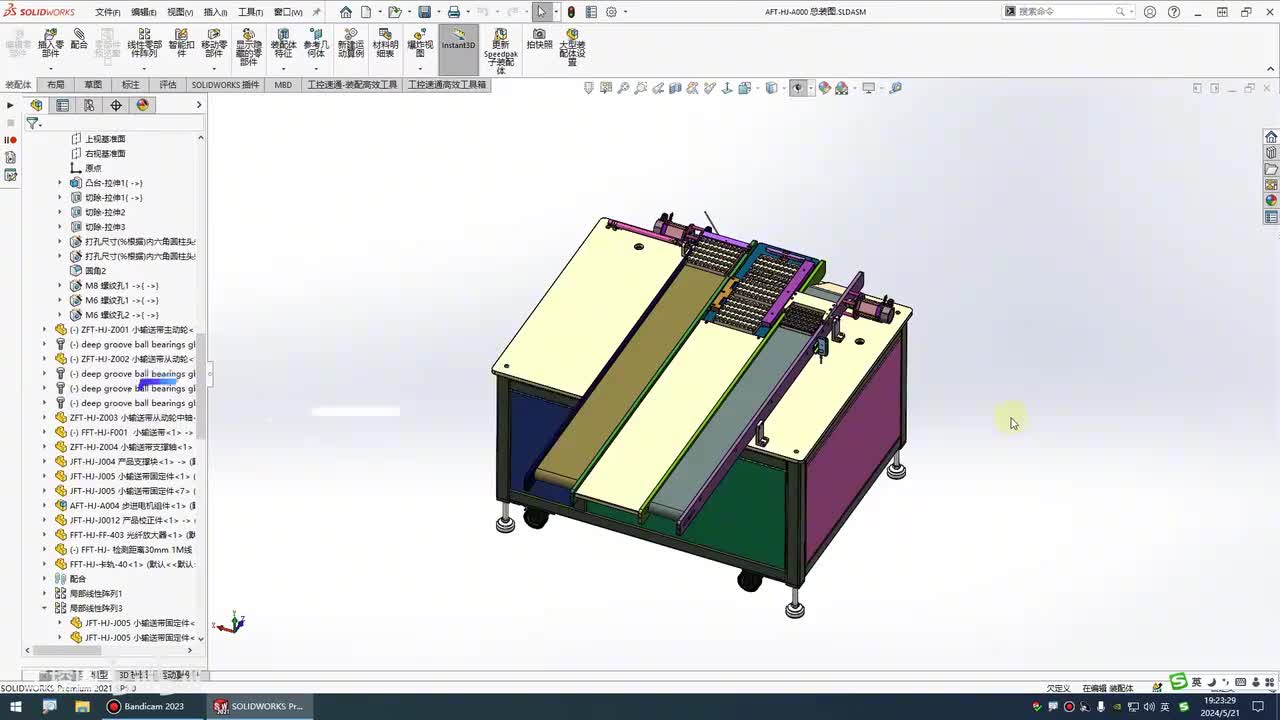Switch to the FeatureManager design tree tab
Viewport: 1280px width, 720px height.
tap(37, 105)
